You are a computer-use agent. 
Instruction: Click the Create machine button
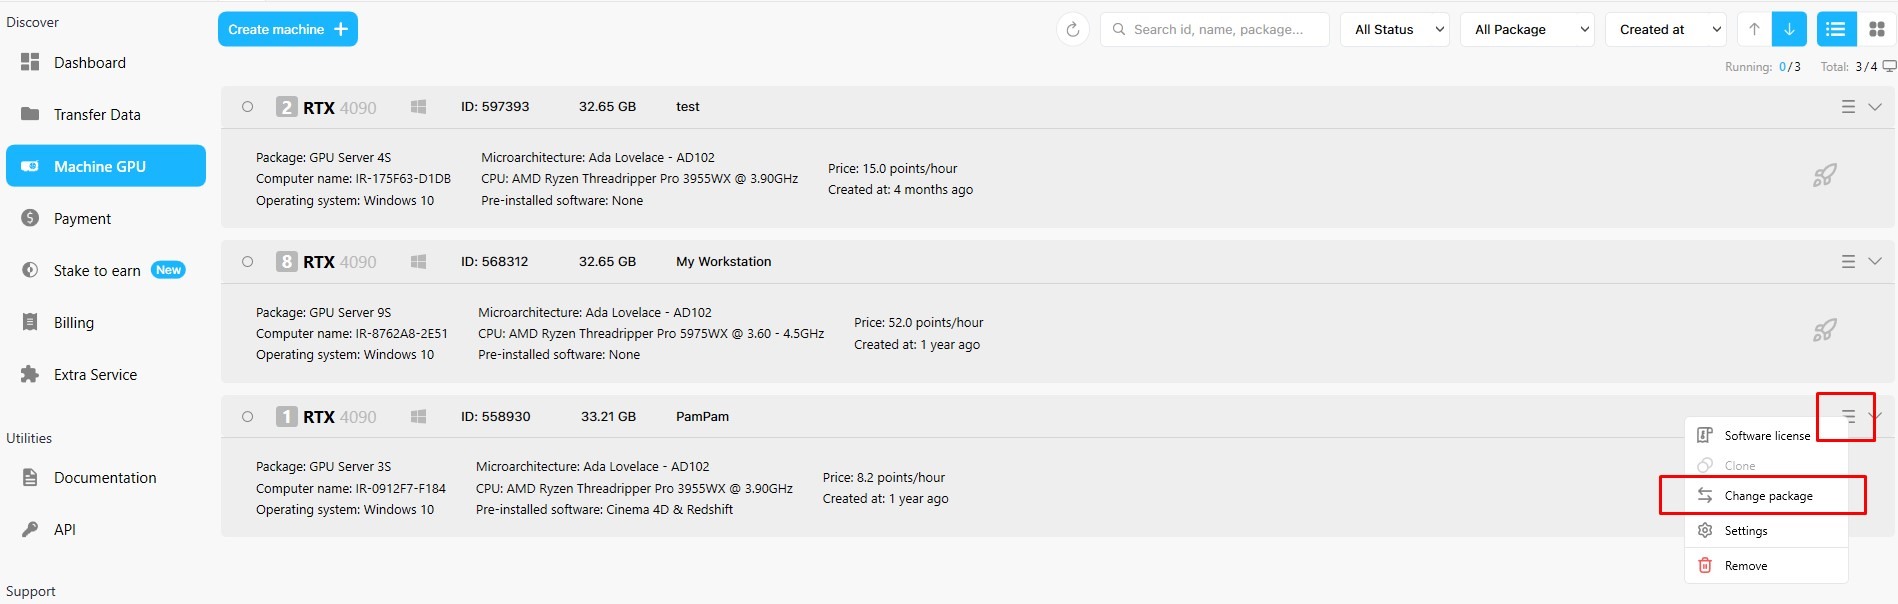(x=288, y=30)
